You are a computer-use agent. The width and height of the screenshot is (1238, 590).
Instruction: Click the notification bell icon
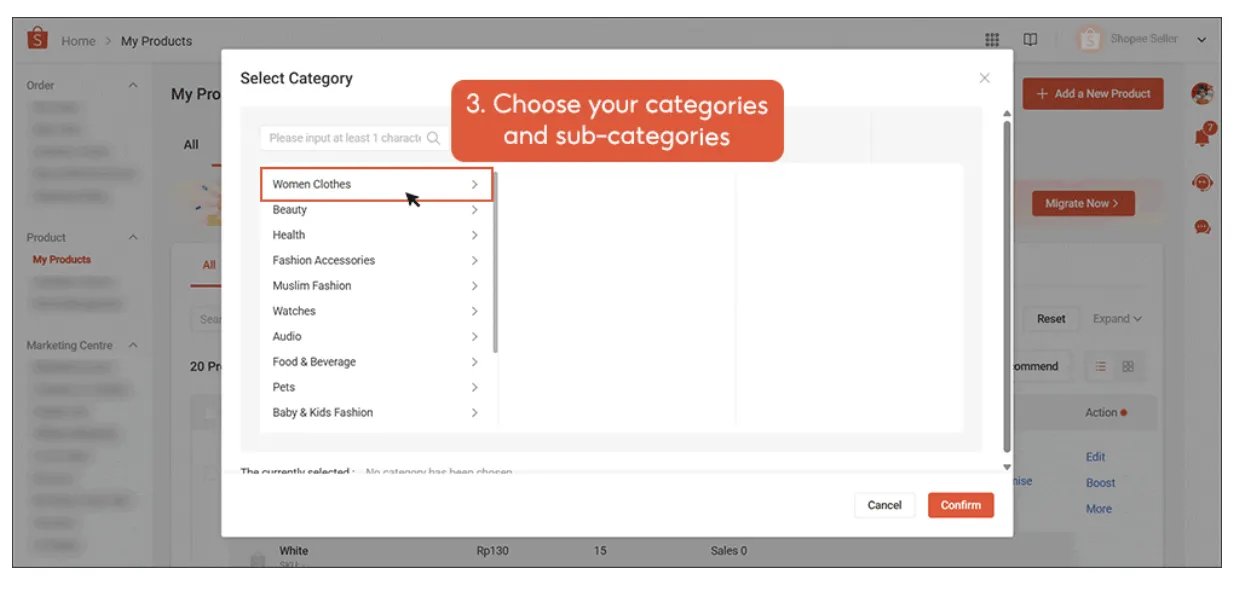[x=1203, y=137]
